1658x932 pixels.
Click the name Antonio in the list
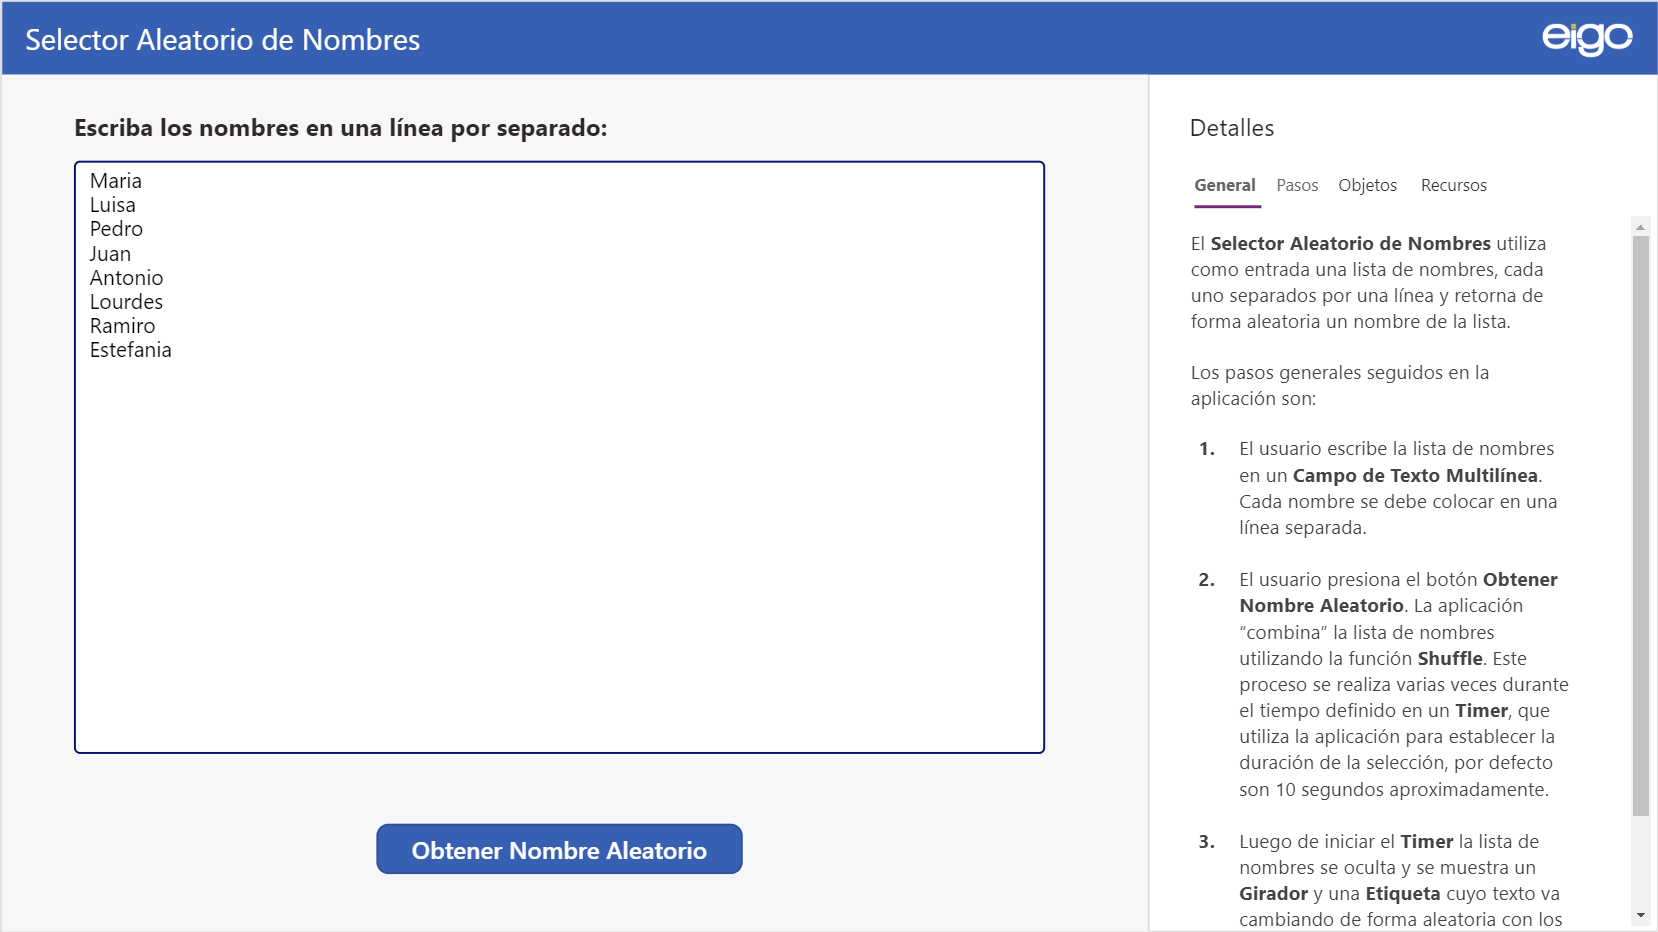126,278
